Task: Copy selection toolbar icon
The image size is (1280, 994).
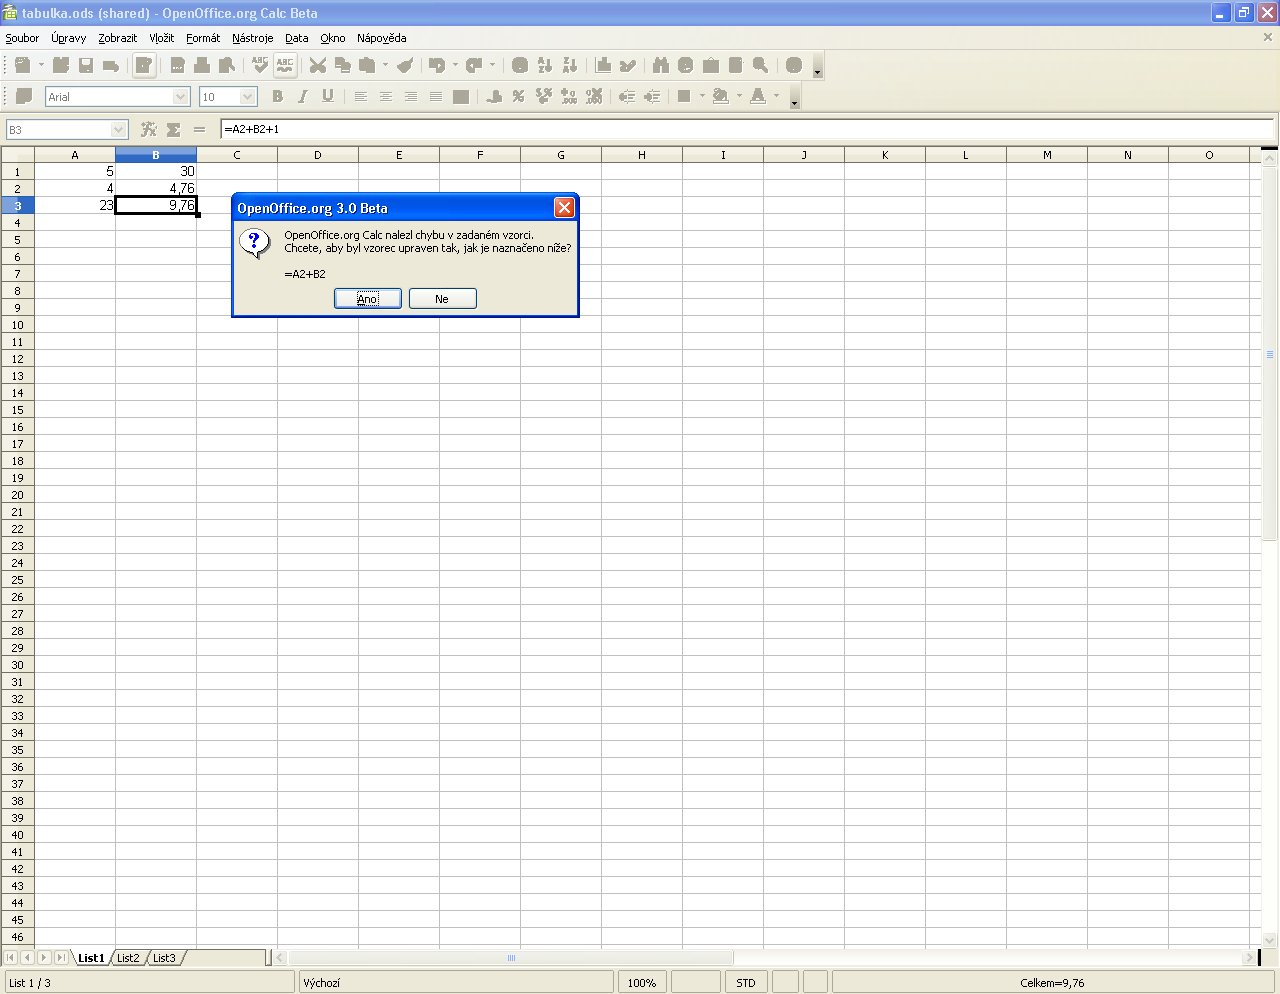Action: click(343, 65)
